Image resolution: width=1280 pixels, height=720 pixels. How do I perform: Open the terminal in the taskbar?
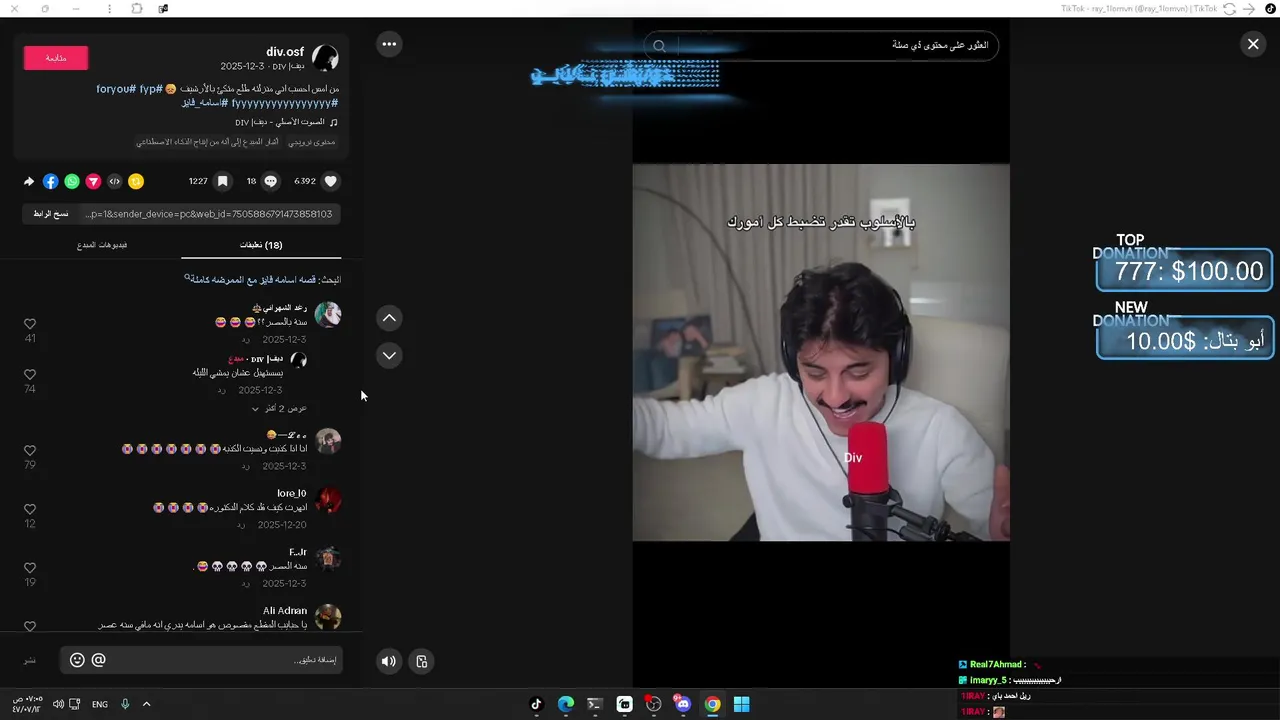coord(595,704)
